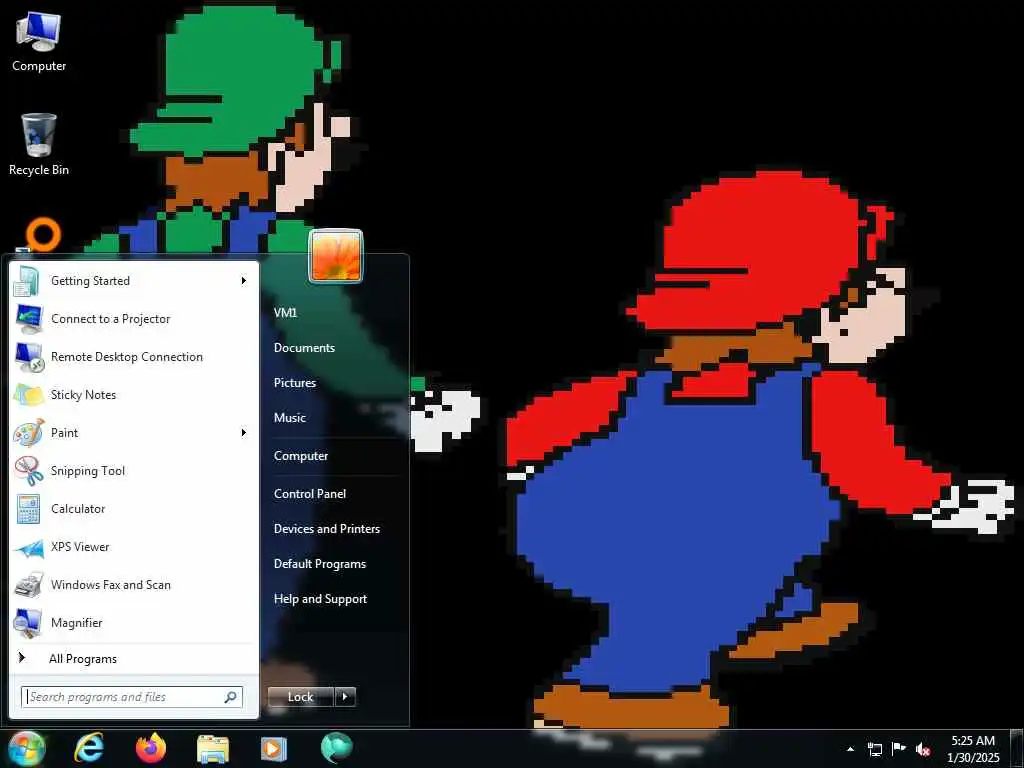Open Windows Media Player from taskbar

pyautogui.click(x=274, y=749)
